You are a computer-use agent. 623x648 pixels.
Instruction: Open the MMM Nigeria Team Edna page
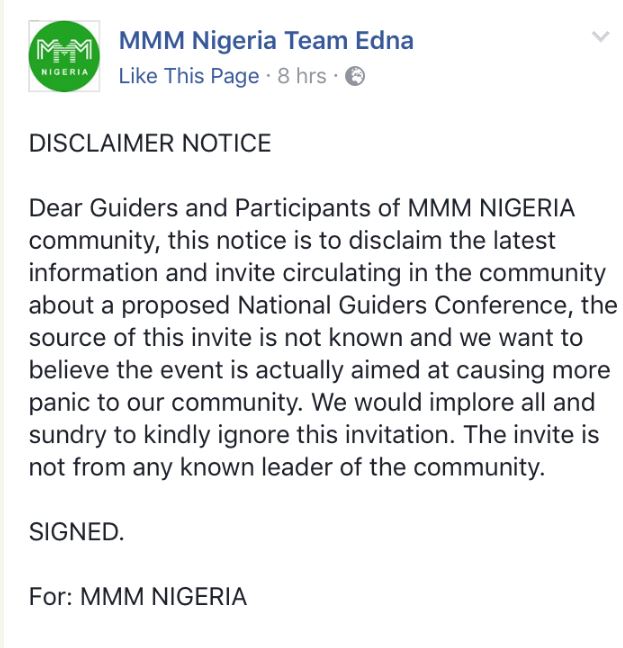click(x=265, y=41)
